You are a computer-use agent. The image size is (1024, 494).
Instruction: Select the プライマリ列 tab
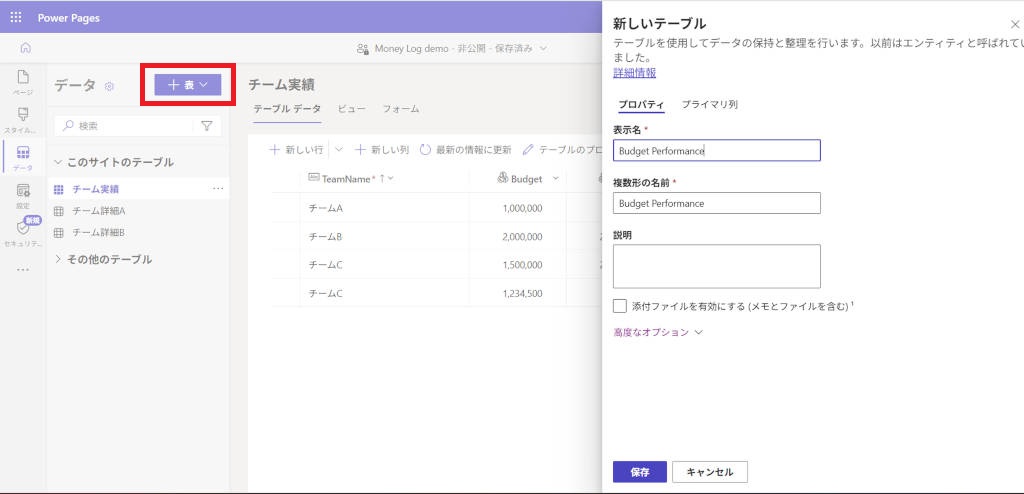[x=710, y=105]
